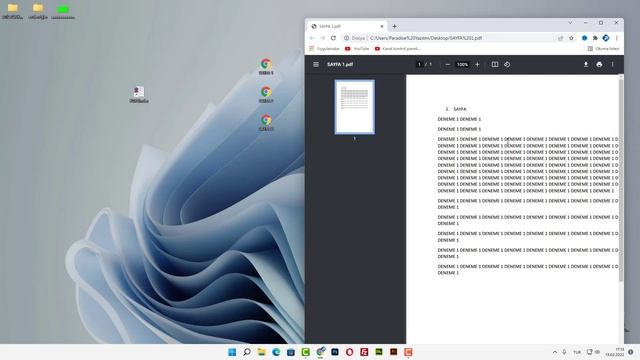Click the PDF viewer vertical scrollbar
The height and width of the screenshot is (360, 640).
pyautogui.click(x=621, y=180)
